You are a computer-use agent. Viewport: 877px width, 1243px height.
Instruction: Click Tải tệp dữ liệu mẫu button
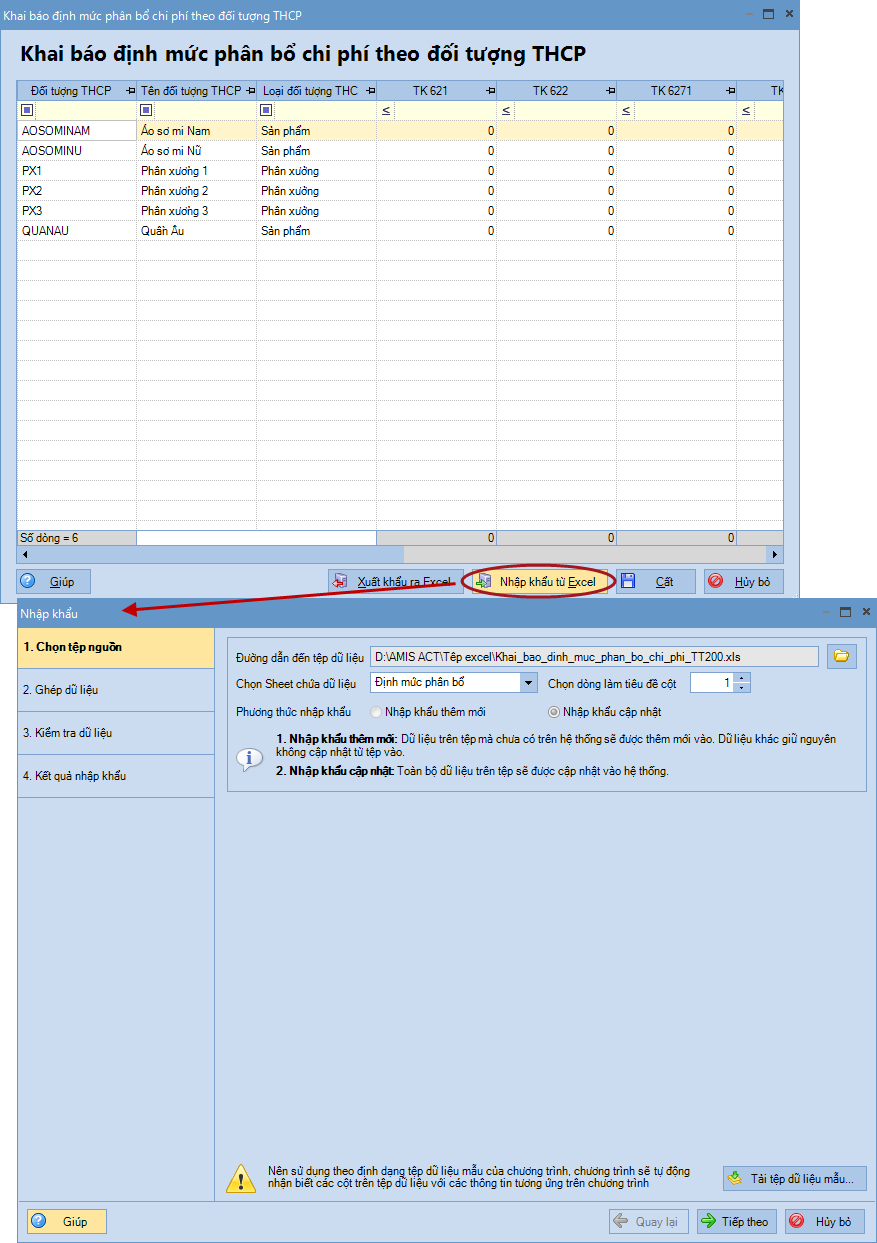(794, 1178)
